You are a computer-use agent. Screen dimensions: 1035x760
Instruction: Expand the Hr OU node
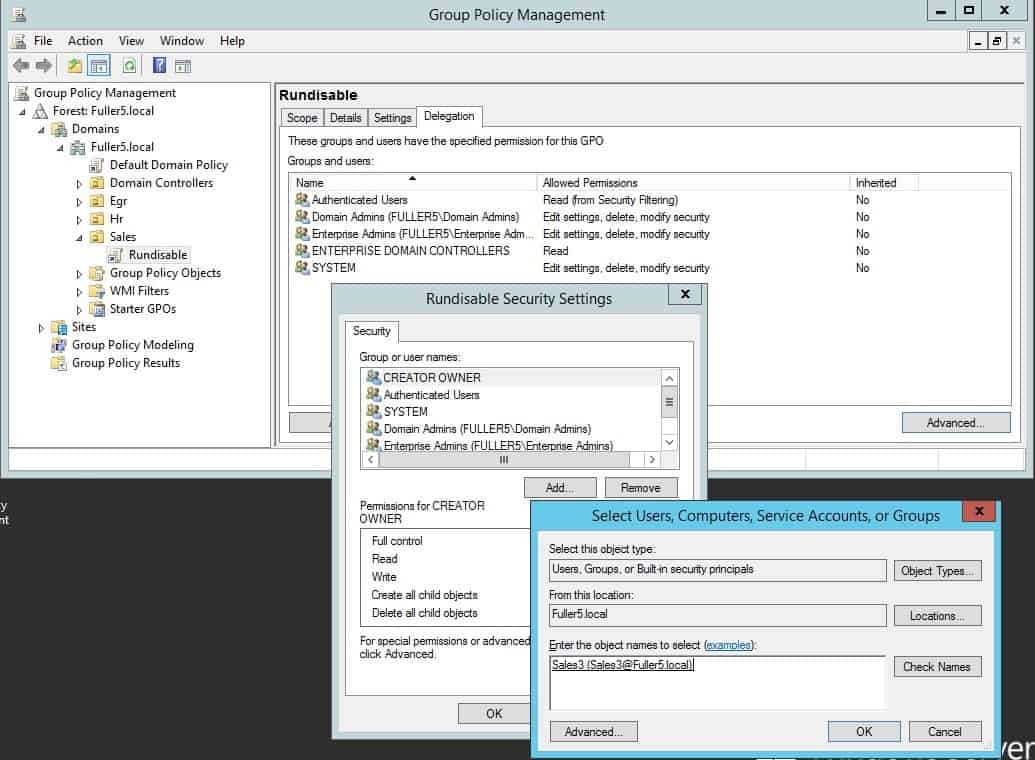click(x=79, y=219)
